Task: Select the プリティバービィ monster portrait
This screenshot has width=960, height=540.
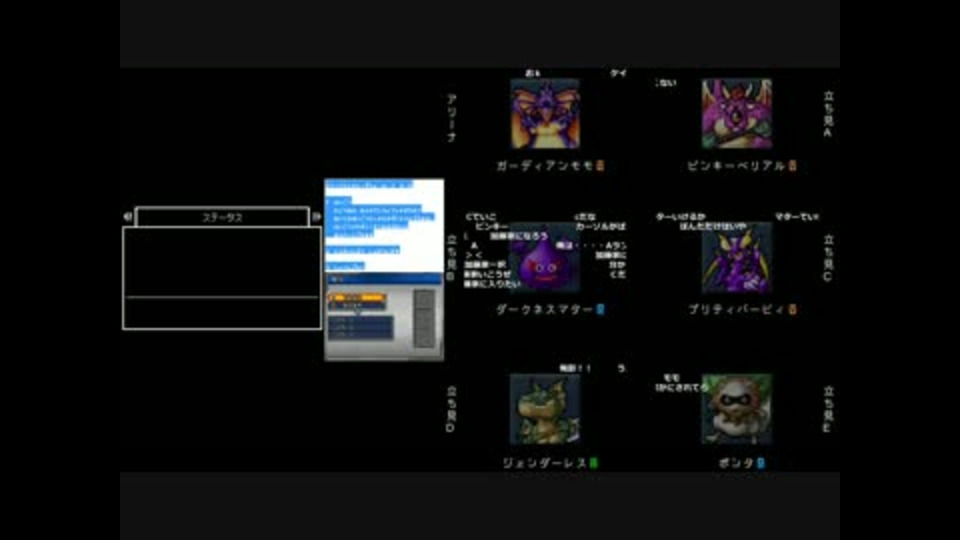Action: 737,257
